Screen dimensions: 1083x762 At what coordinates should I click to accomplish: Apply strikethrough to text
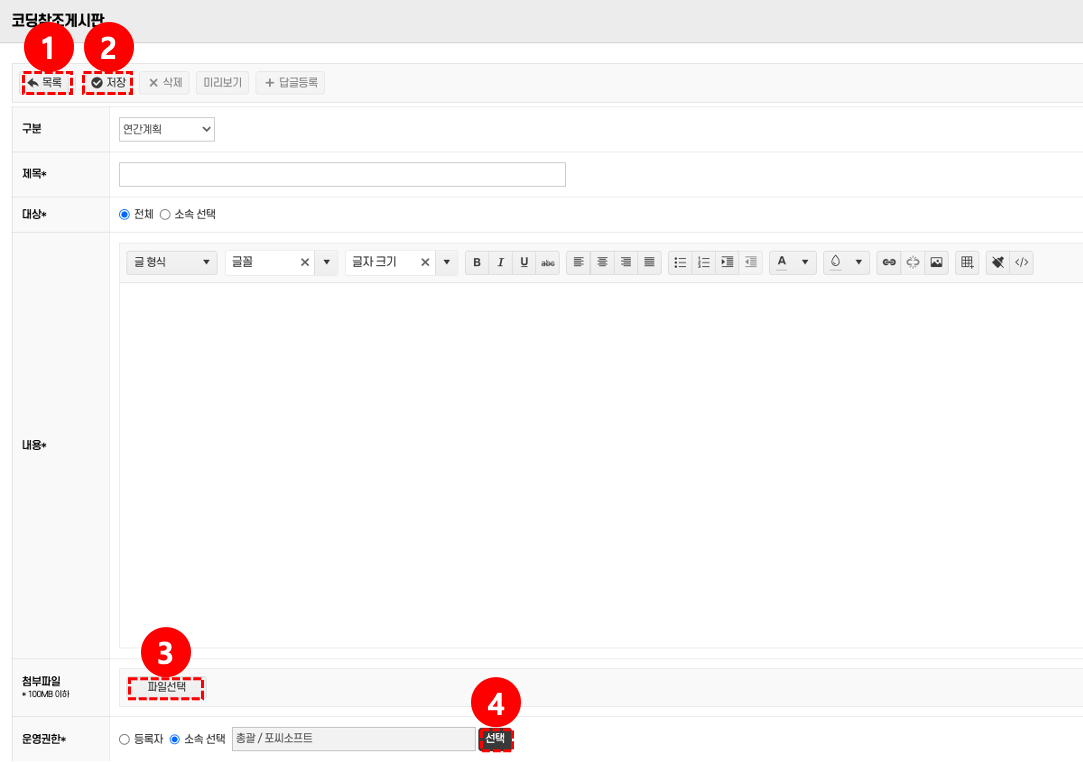[548, 263]
